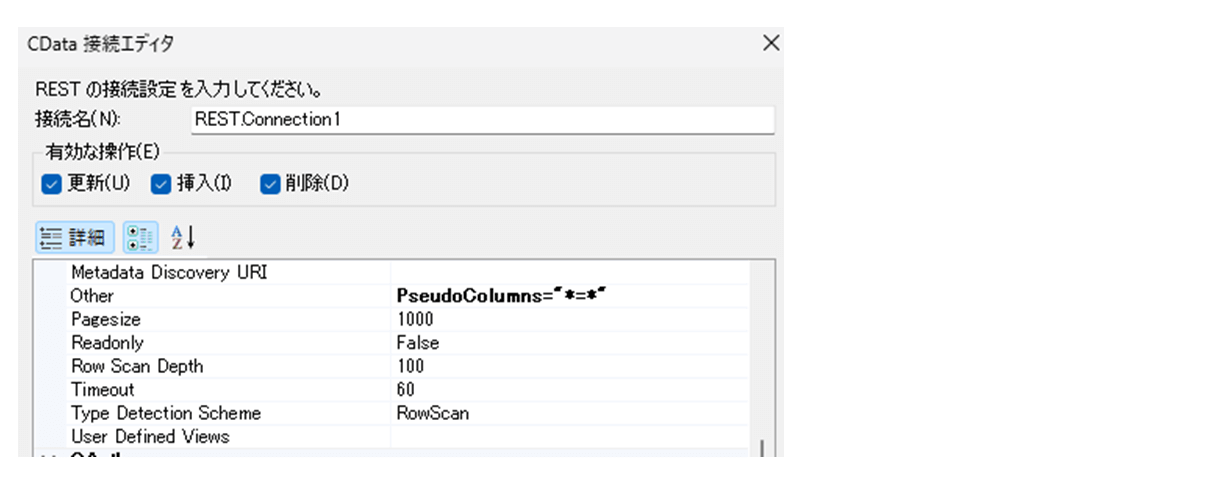Viewport: 1209px width, 478px height.
Task: Uncheck the 挿入(I) checkbox
Action: click(x=160, y=185)
